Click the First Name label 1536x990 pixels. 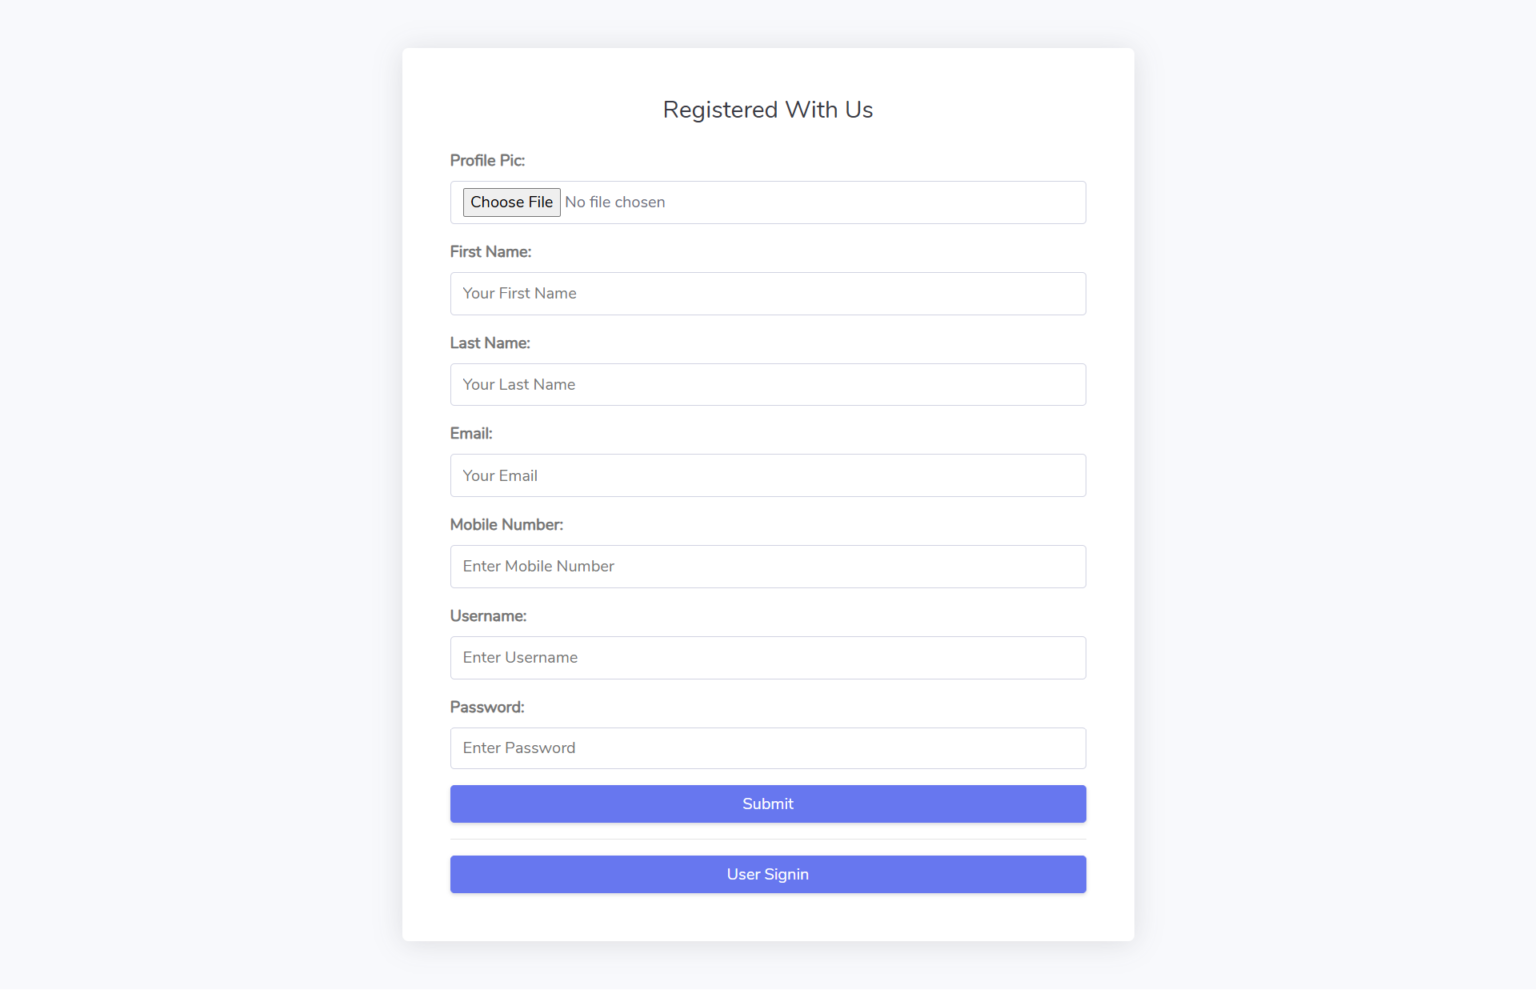pyautogui.click(x=490, y=251)
